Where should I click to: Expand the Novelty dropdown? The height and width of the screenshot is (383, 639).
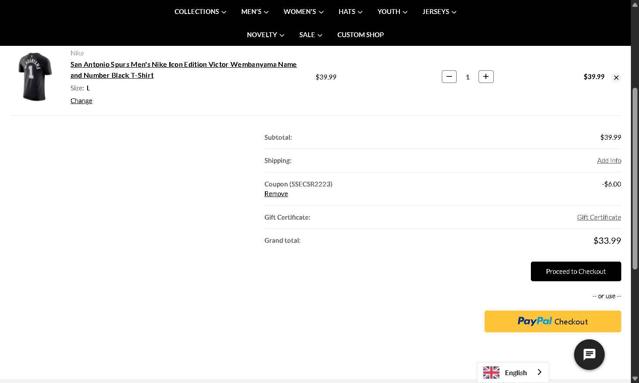pyautogui.click(x=265, y=35)
